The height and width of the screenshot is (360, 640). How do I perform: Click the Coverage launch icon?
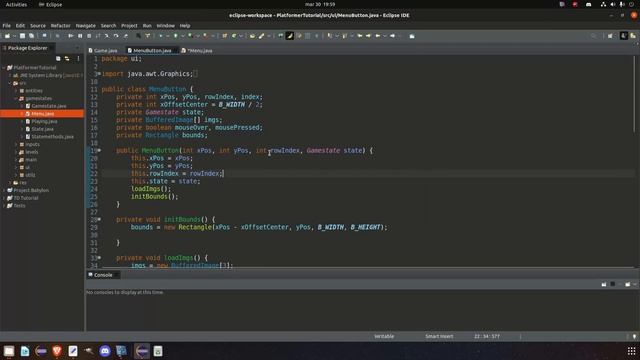190,36
